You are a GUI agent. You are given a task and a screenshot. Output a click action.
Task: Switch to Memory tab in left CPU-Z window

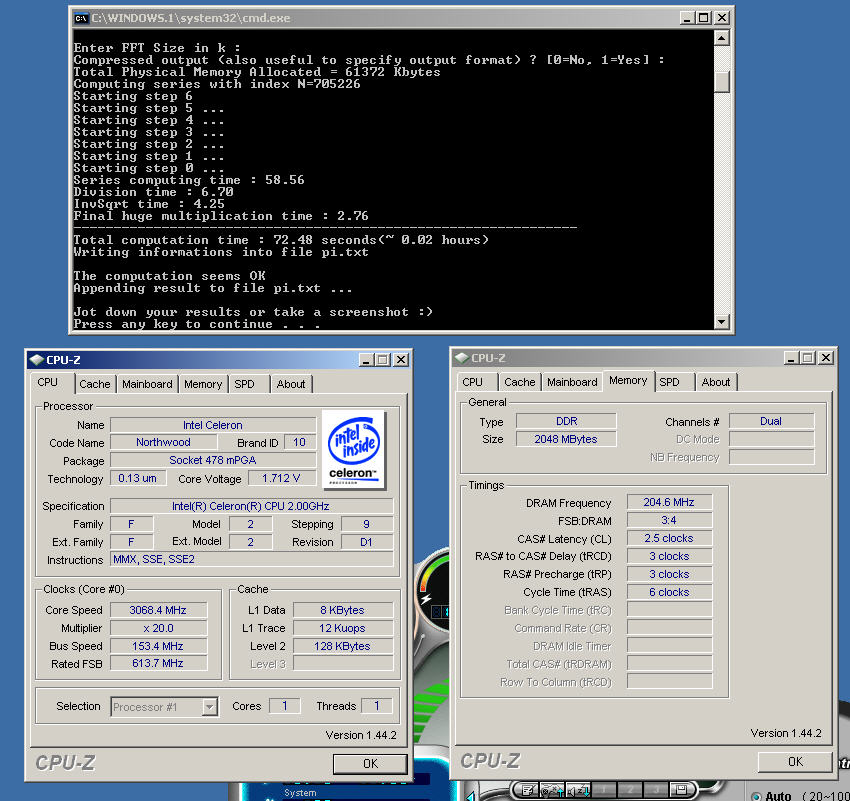click(203, 384)
